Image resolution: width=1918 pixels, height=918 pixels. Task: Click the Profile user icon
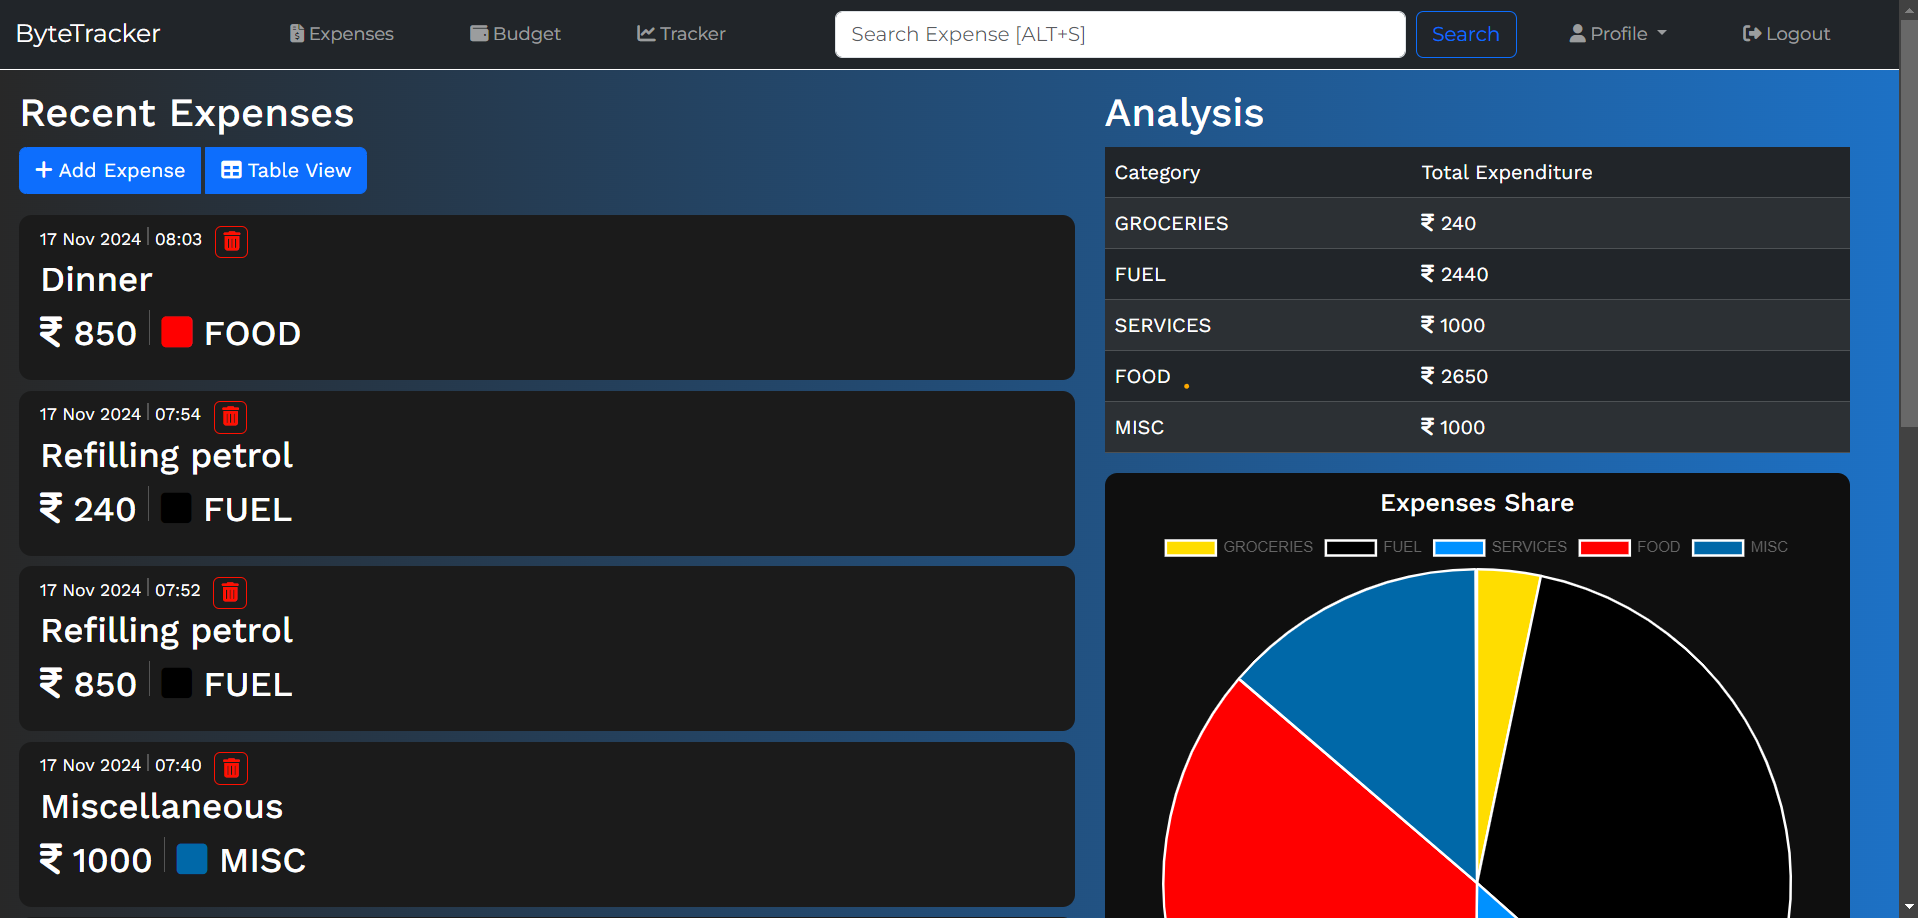point(1577,34)
